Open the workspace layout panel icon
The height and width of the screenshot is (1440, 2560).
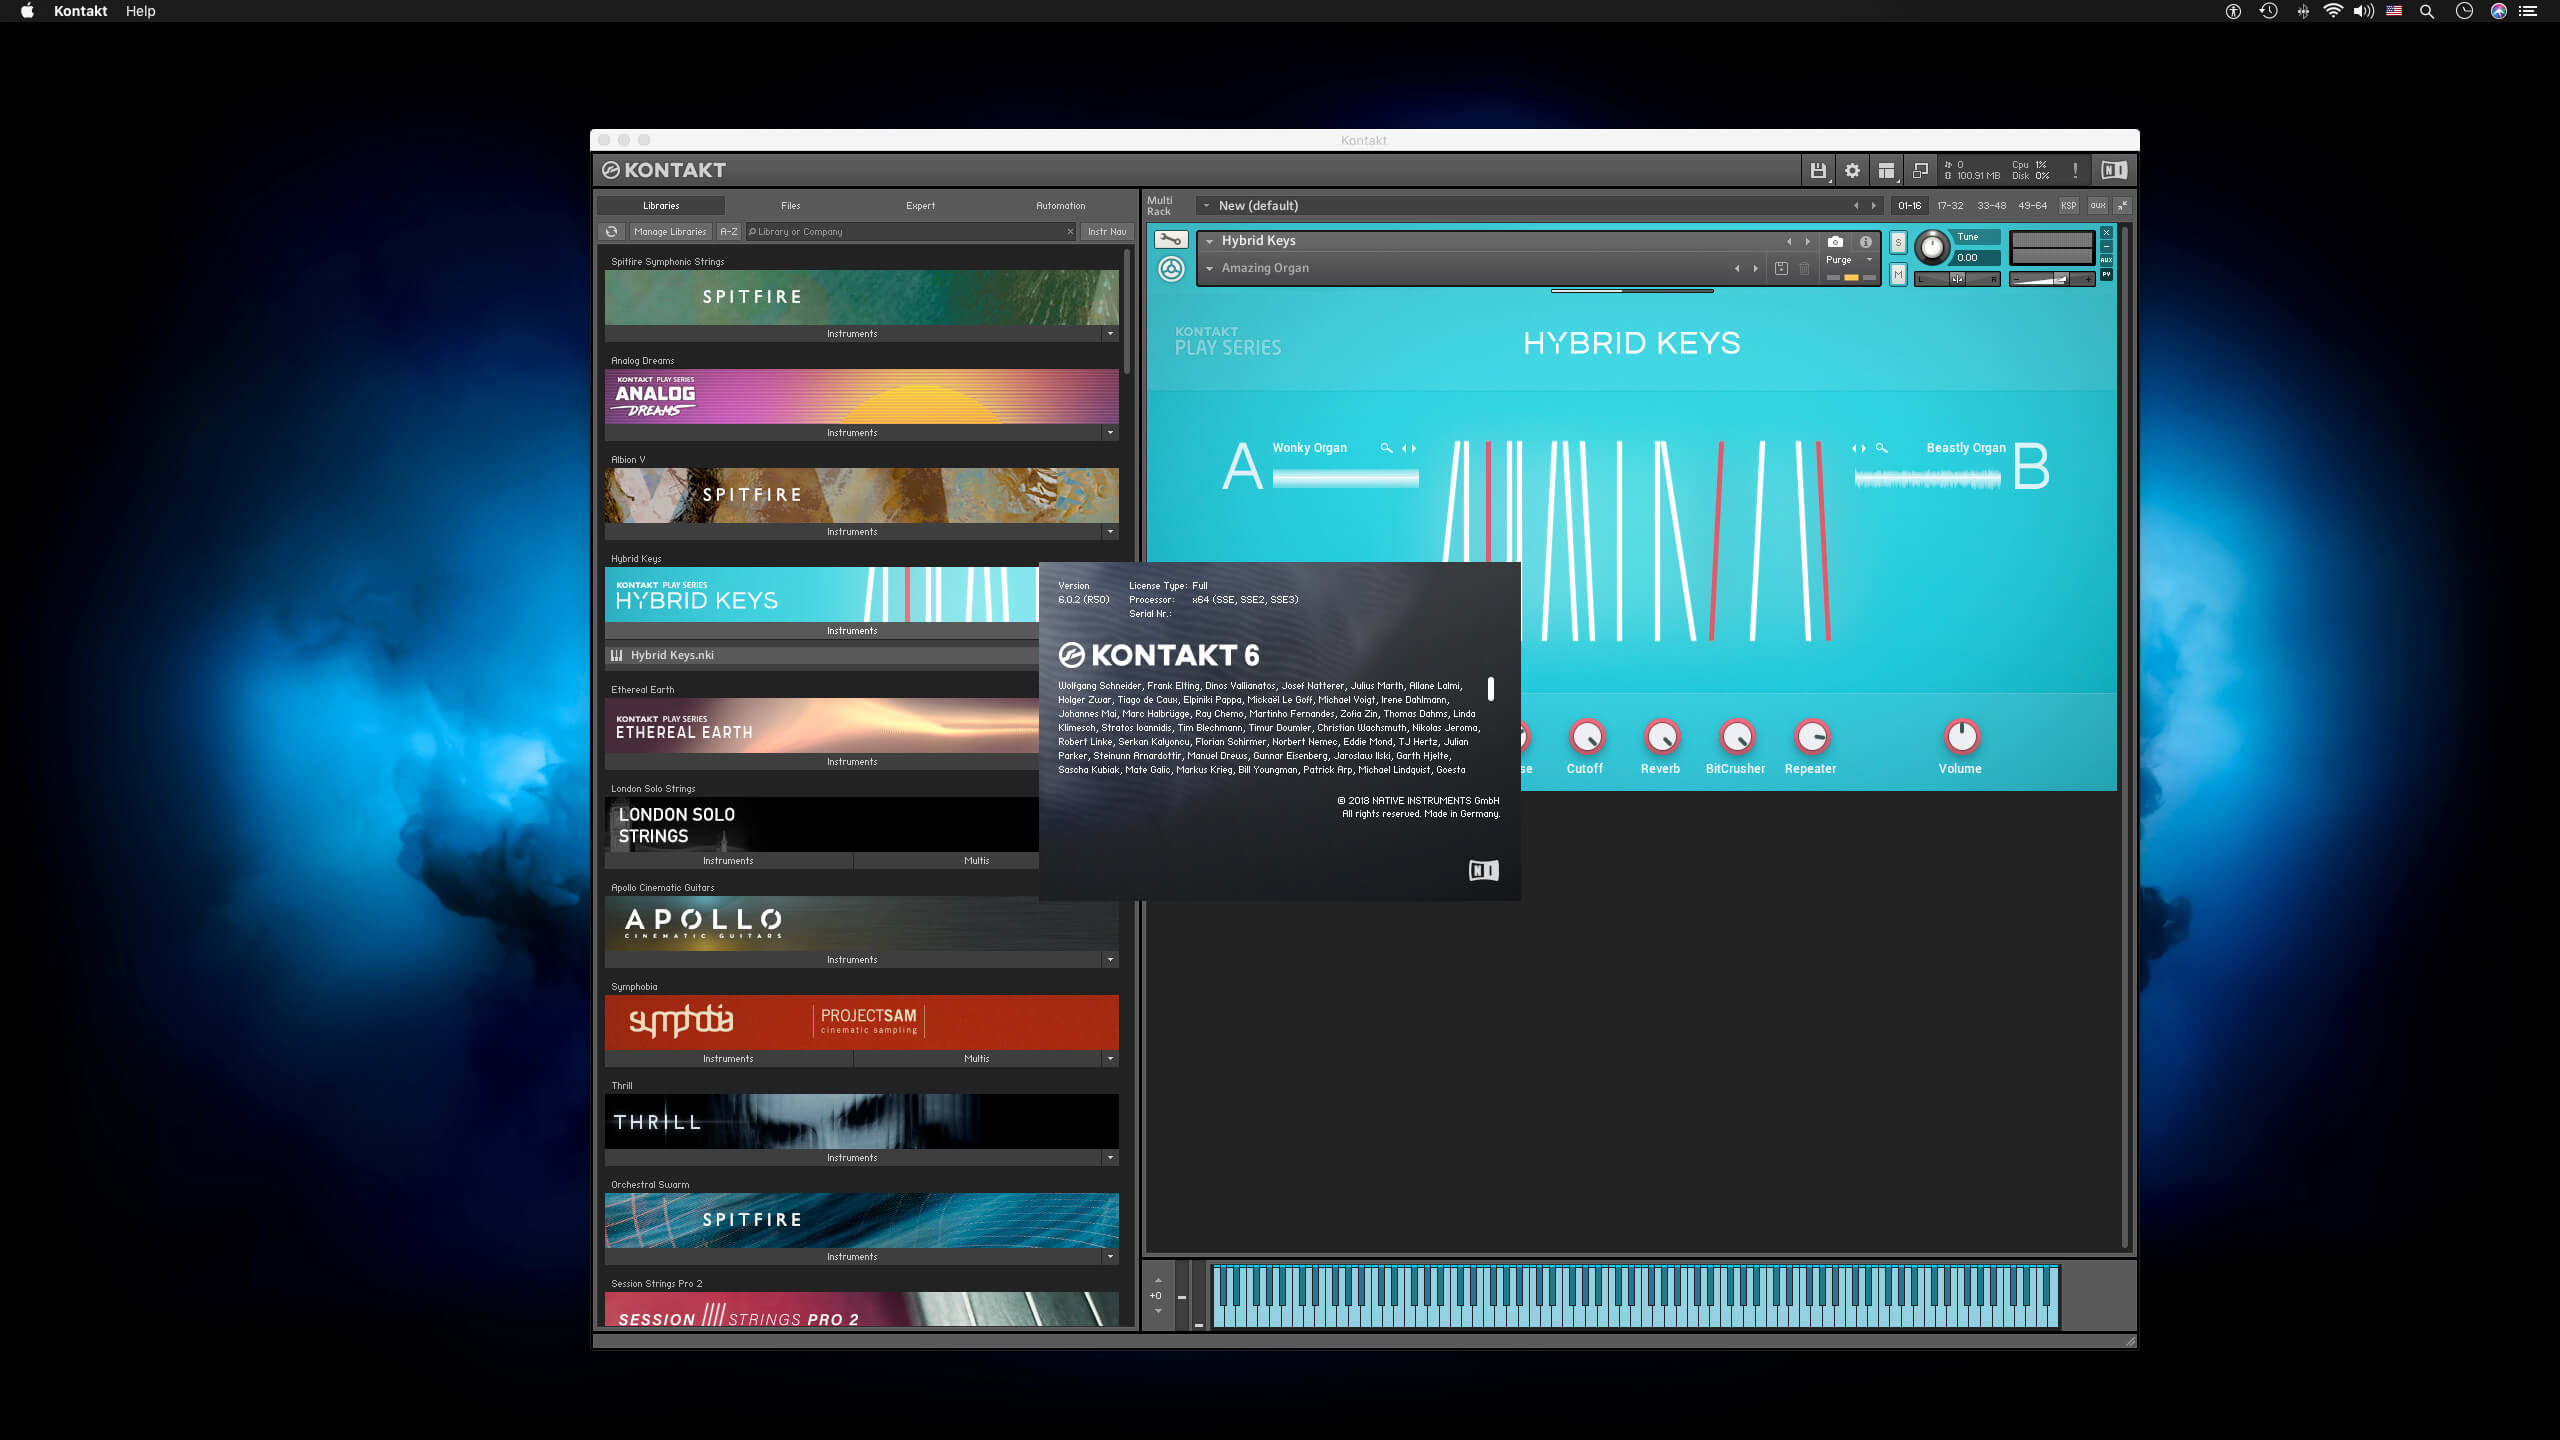(x=1886, y=171)
